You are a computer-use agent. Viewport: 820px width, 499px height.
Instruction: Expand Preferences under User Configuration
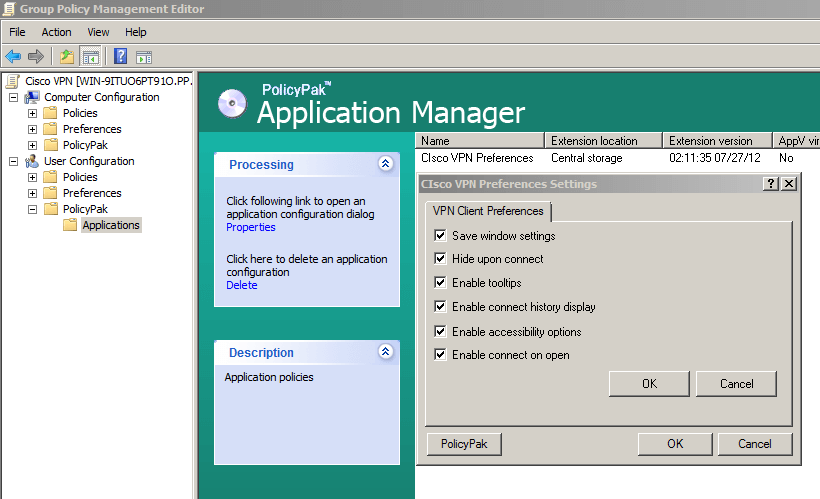[x=32, y=194]
